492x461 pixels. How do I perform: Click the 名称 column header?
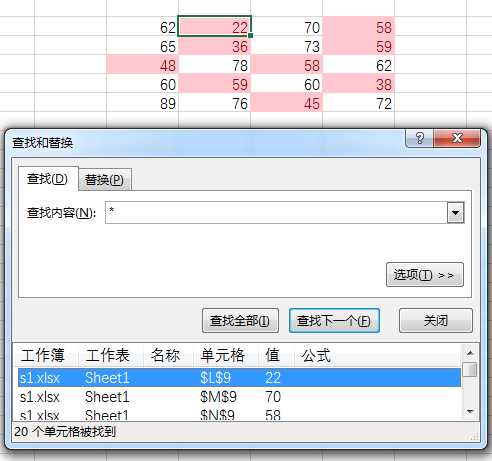tap(168, 355)
